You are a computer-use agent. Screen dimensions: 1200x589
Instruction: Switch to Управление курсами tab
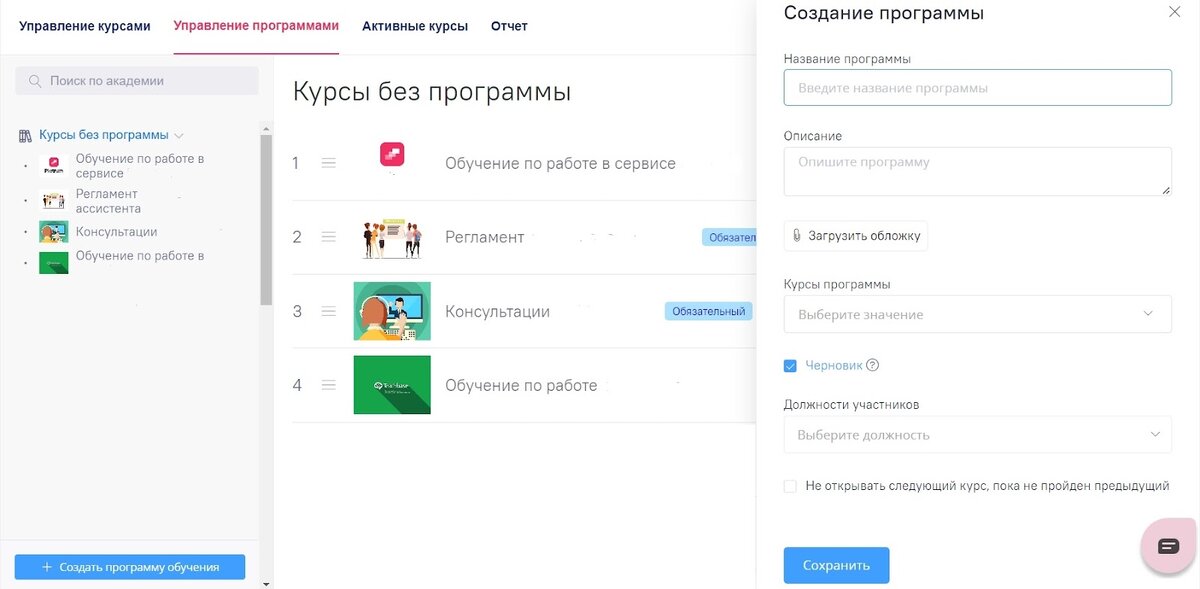coord(85,26)
